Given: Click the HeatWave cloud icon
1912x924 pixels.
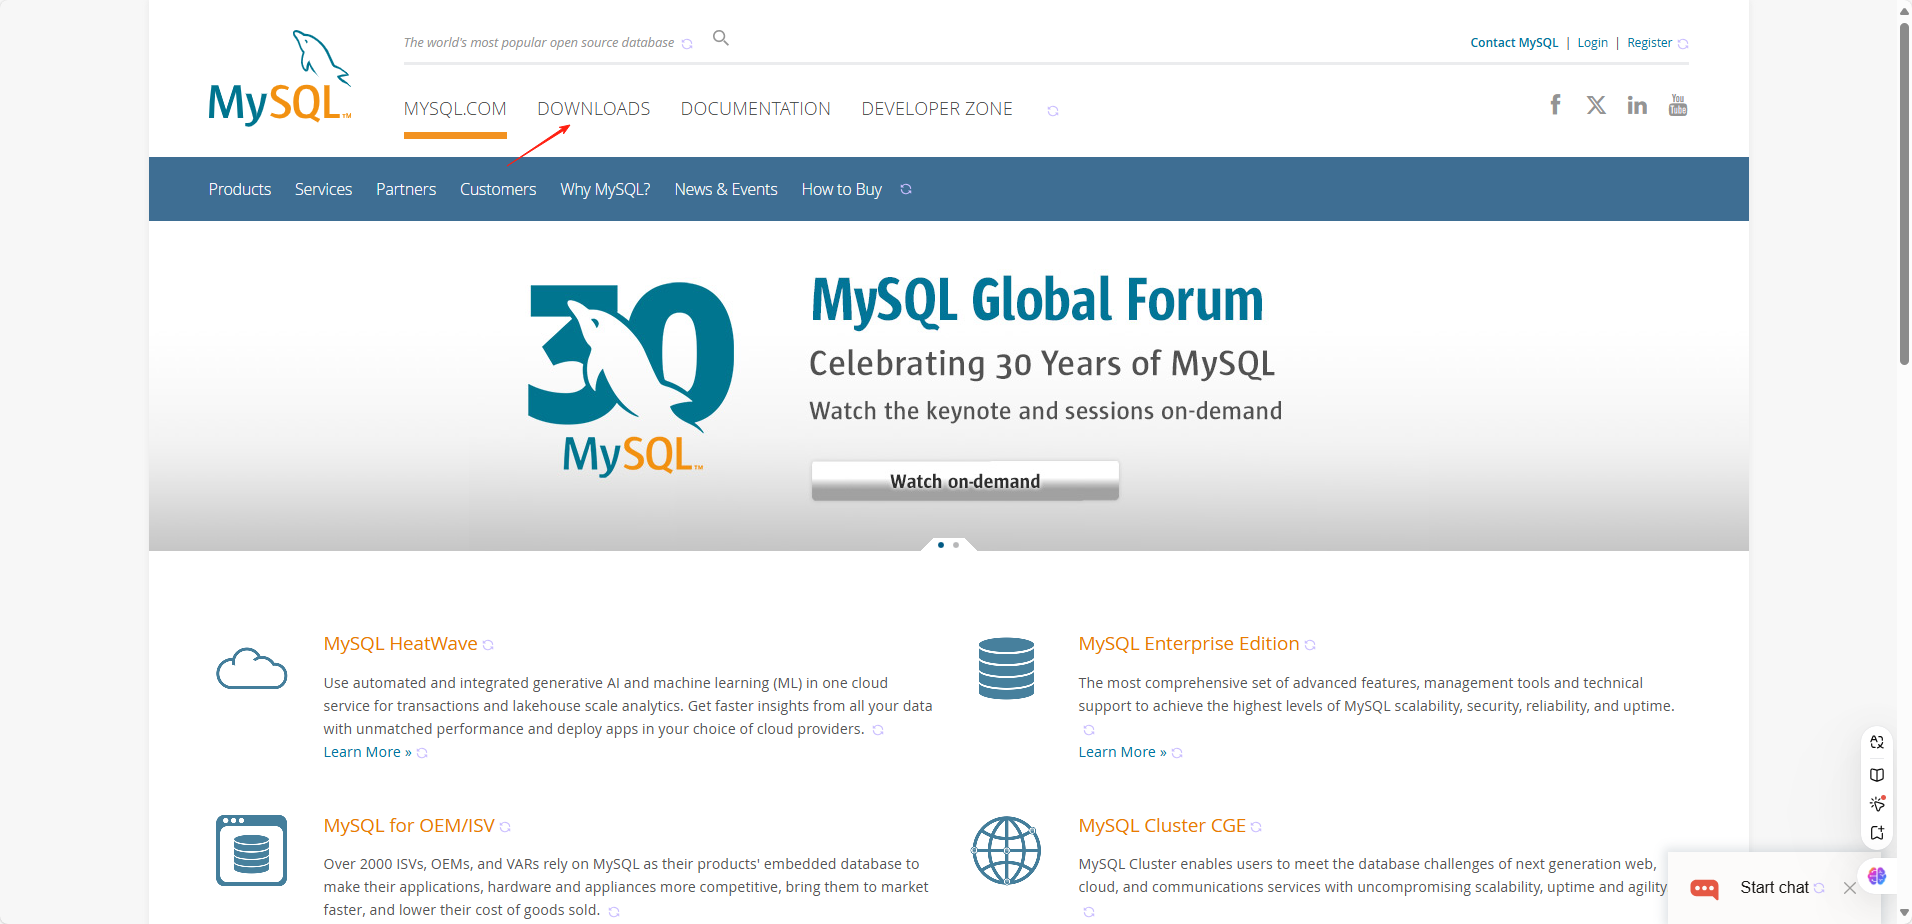Looking at the screenshot, I should pyautogui.click(x=251, y=668).
